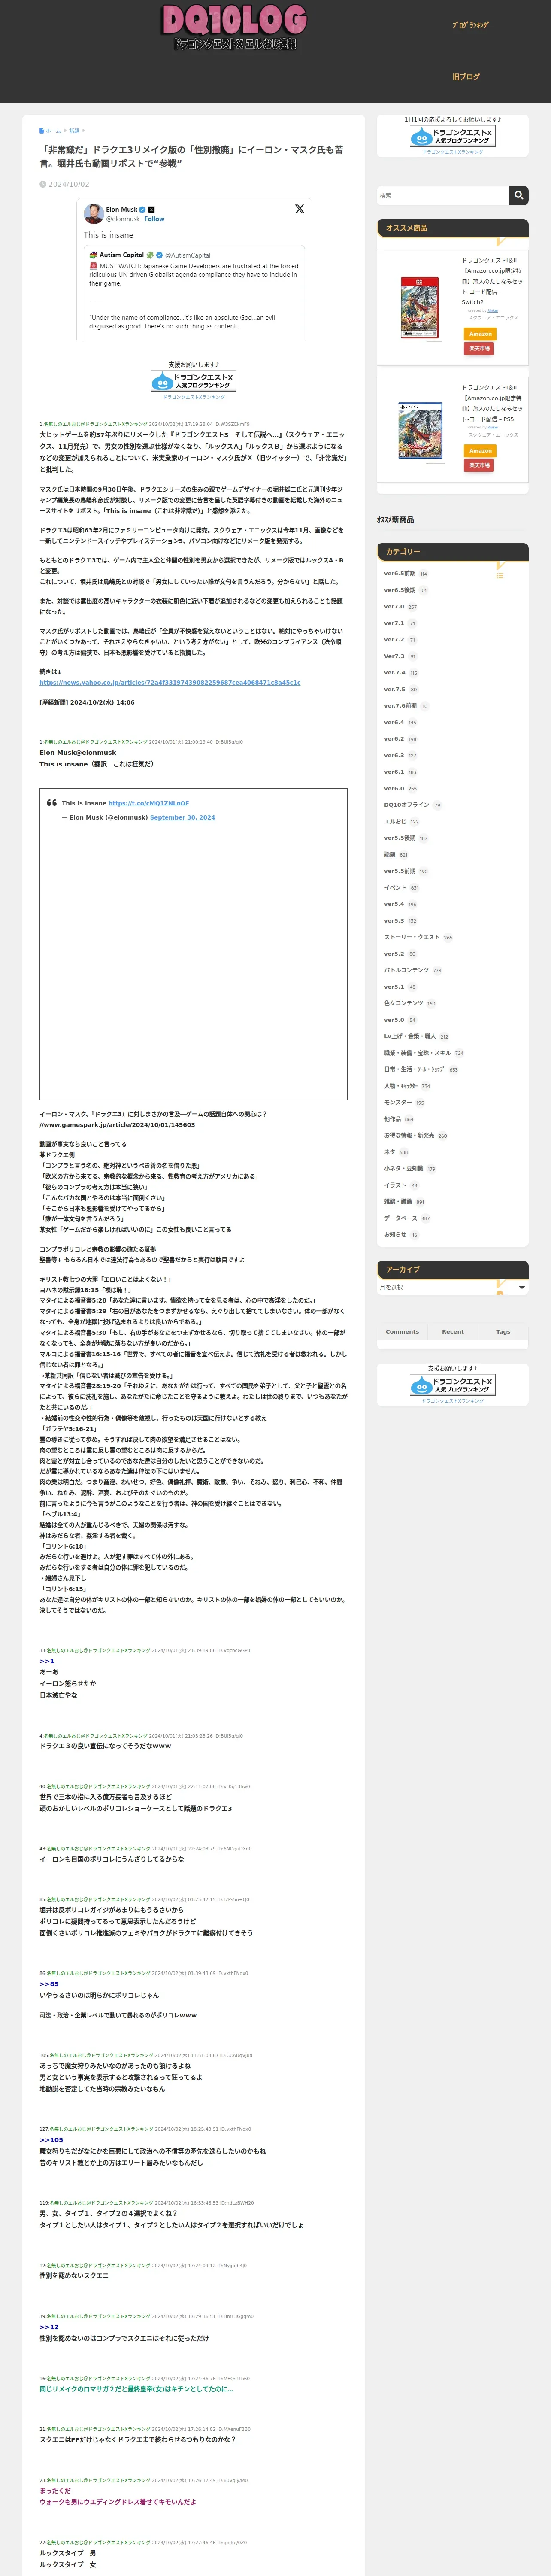This screenshot has width=551, height=2576.
Task: Switch to the Tags tab
Action: tap(503, 1331)
